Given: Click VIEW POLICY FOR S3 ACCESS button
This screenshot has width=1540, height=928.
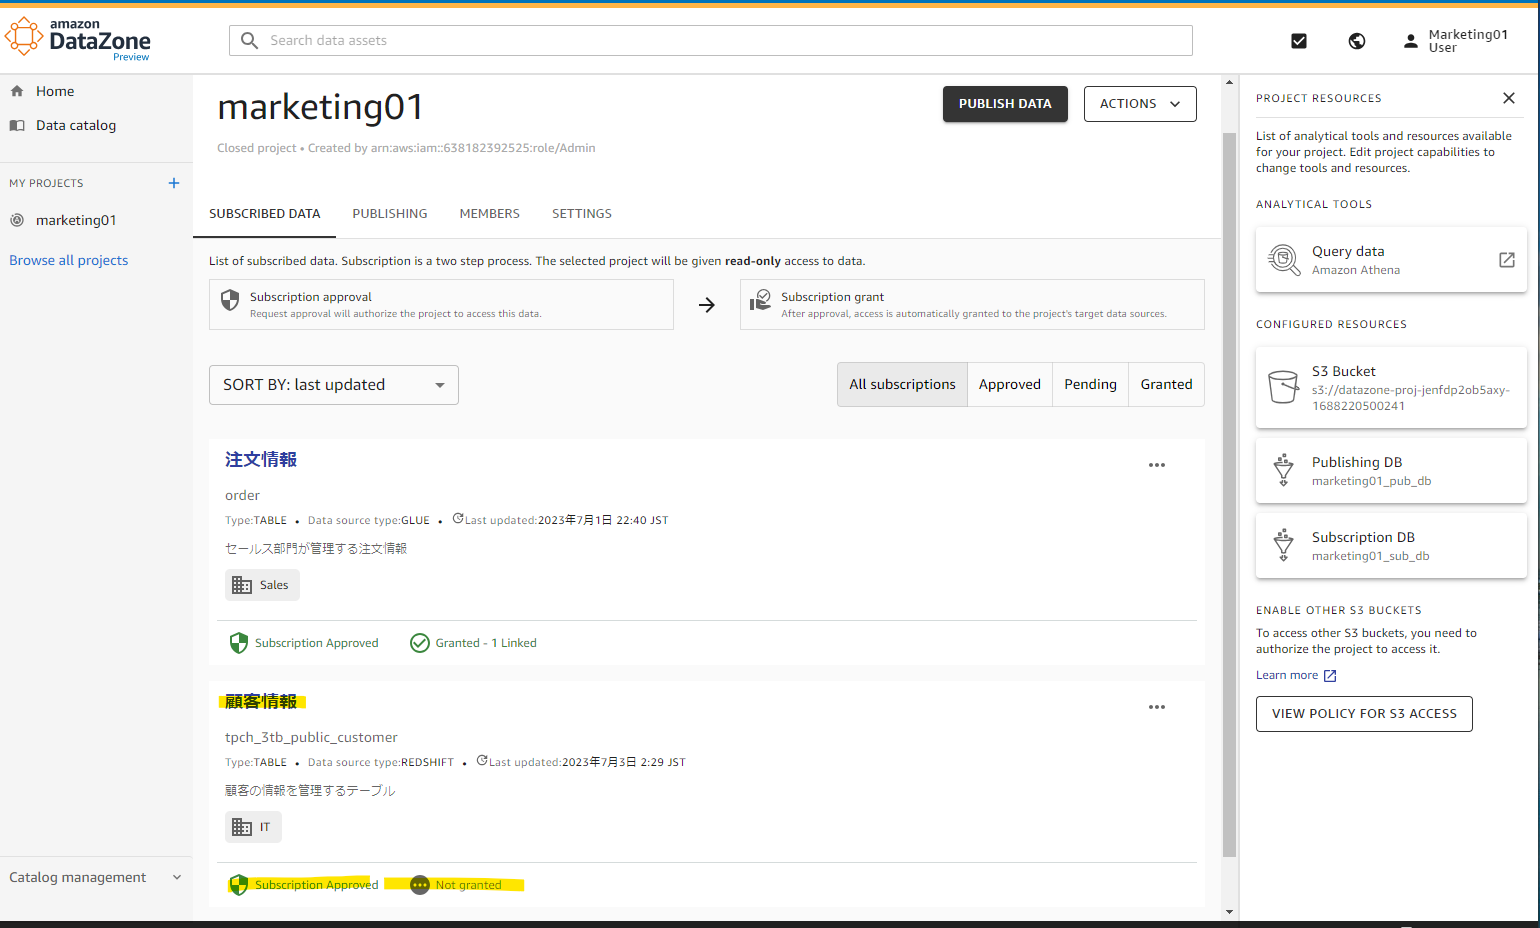Looking at the screenshot, I should pyautogui.click(x=1364, y=714).
